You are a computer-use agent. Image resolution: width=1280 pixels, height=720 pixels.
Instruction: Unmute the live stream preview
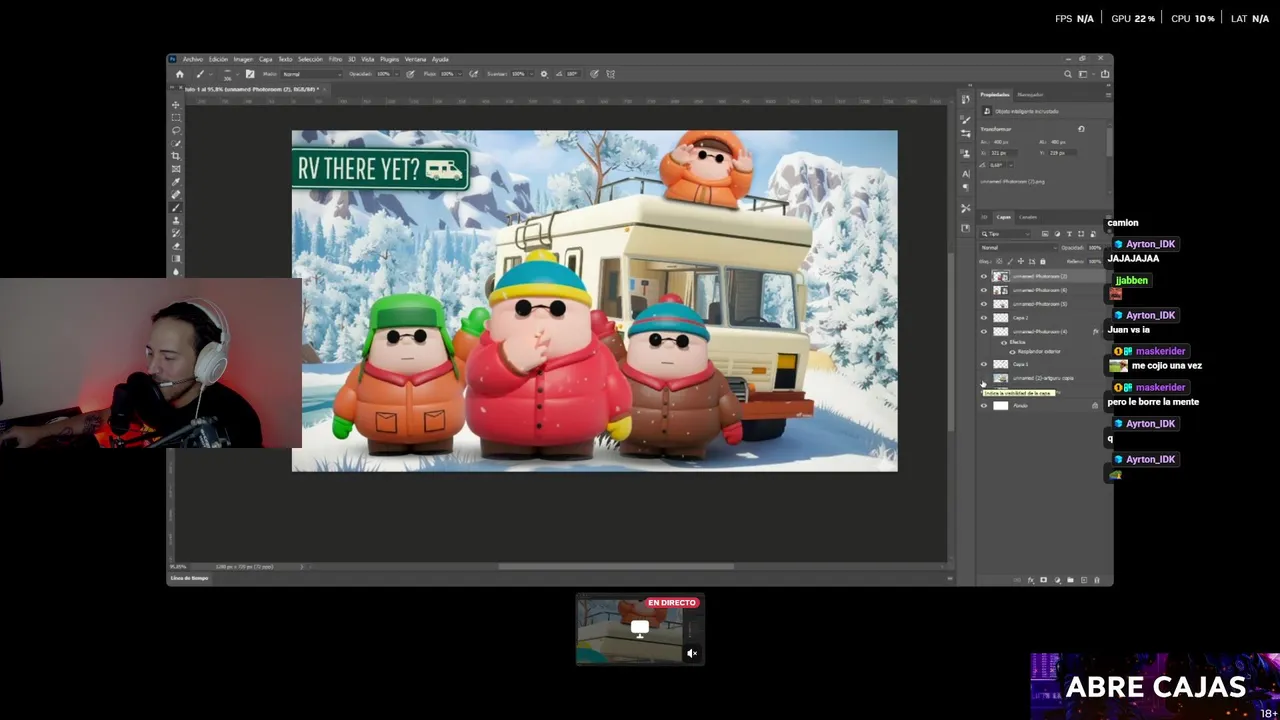[x=691, y=653]
